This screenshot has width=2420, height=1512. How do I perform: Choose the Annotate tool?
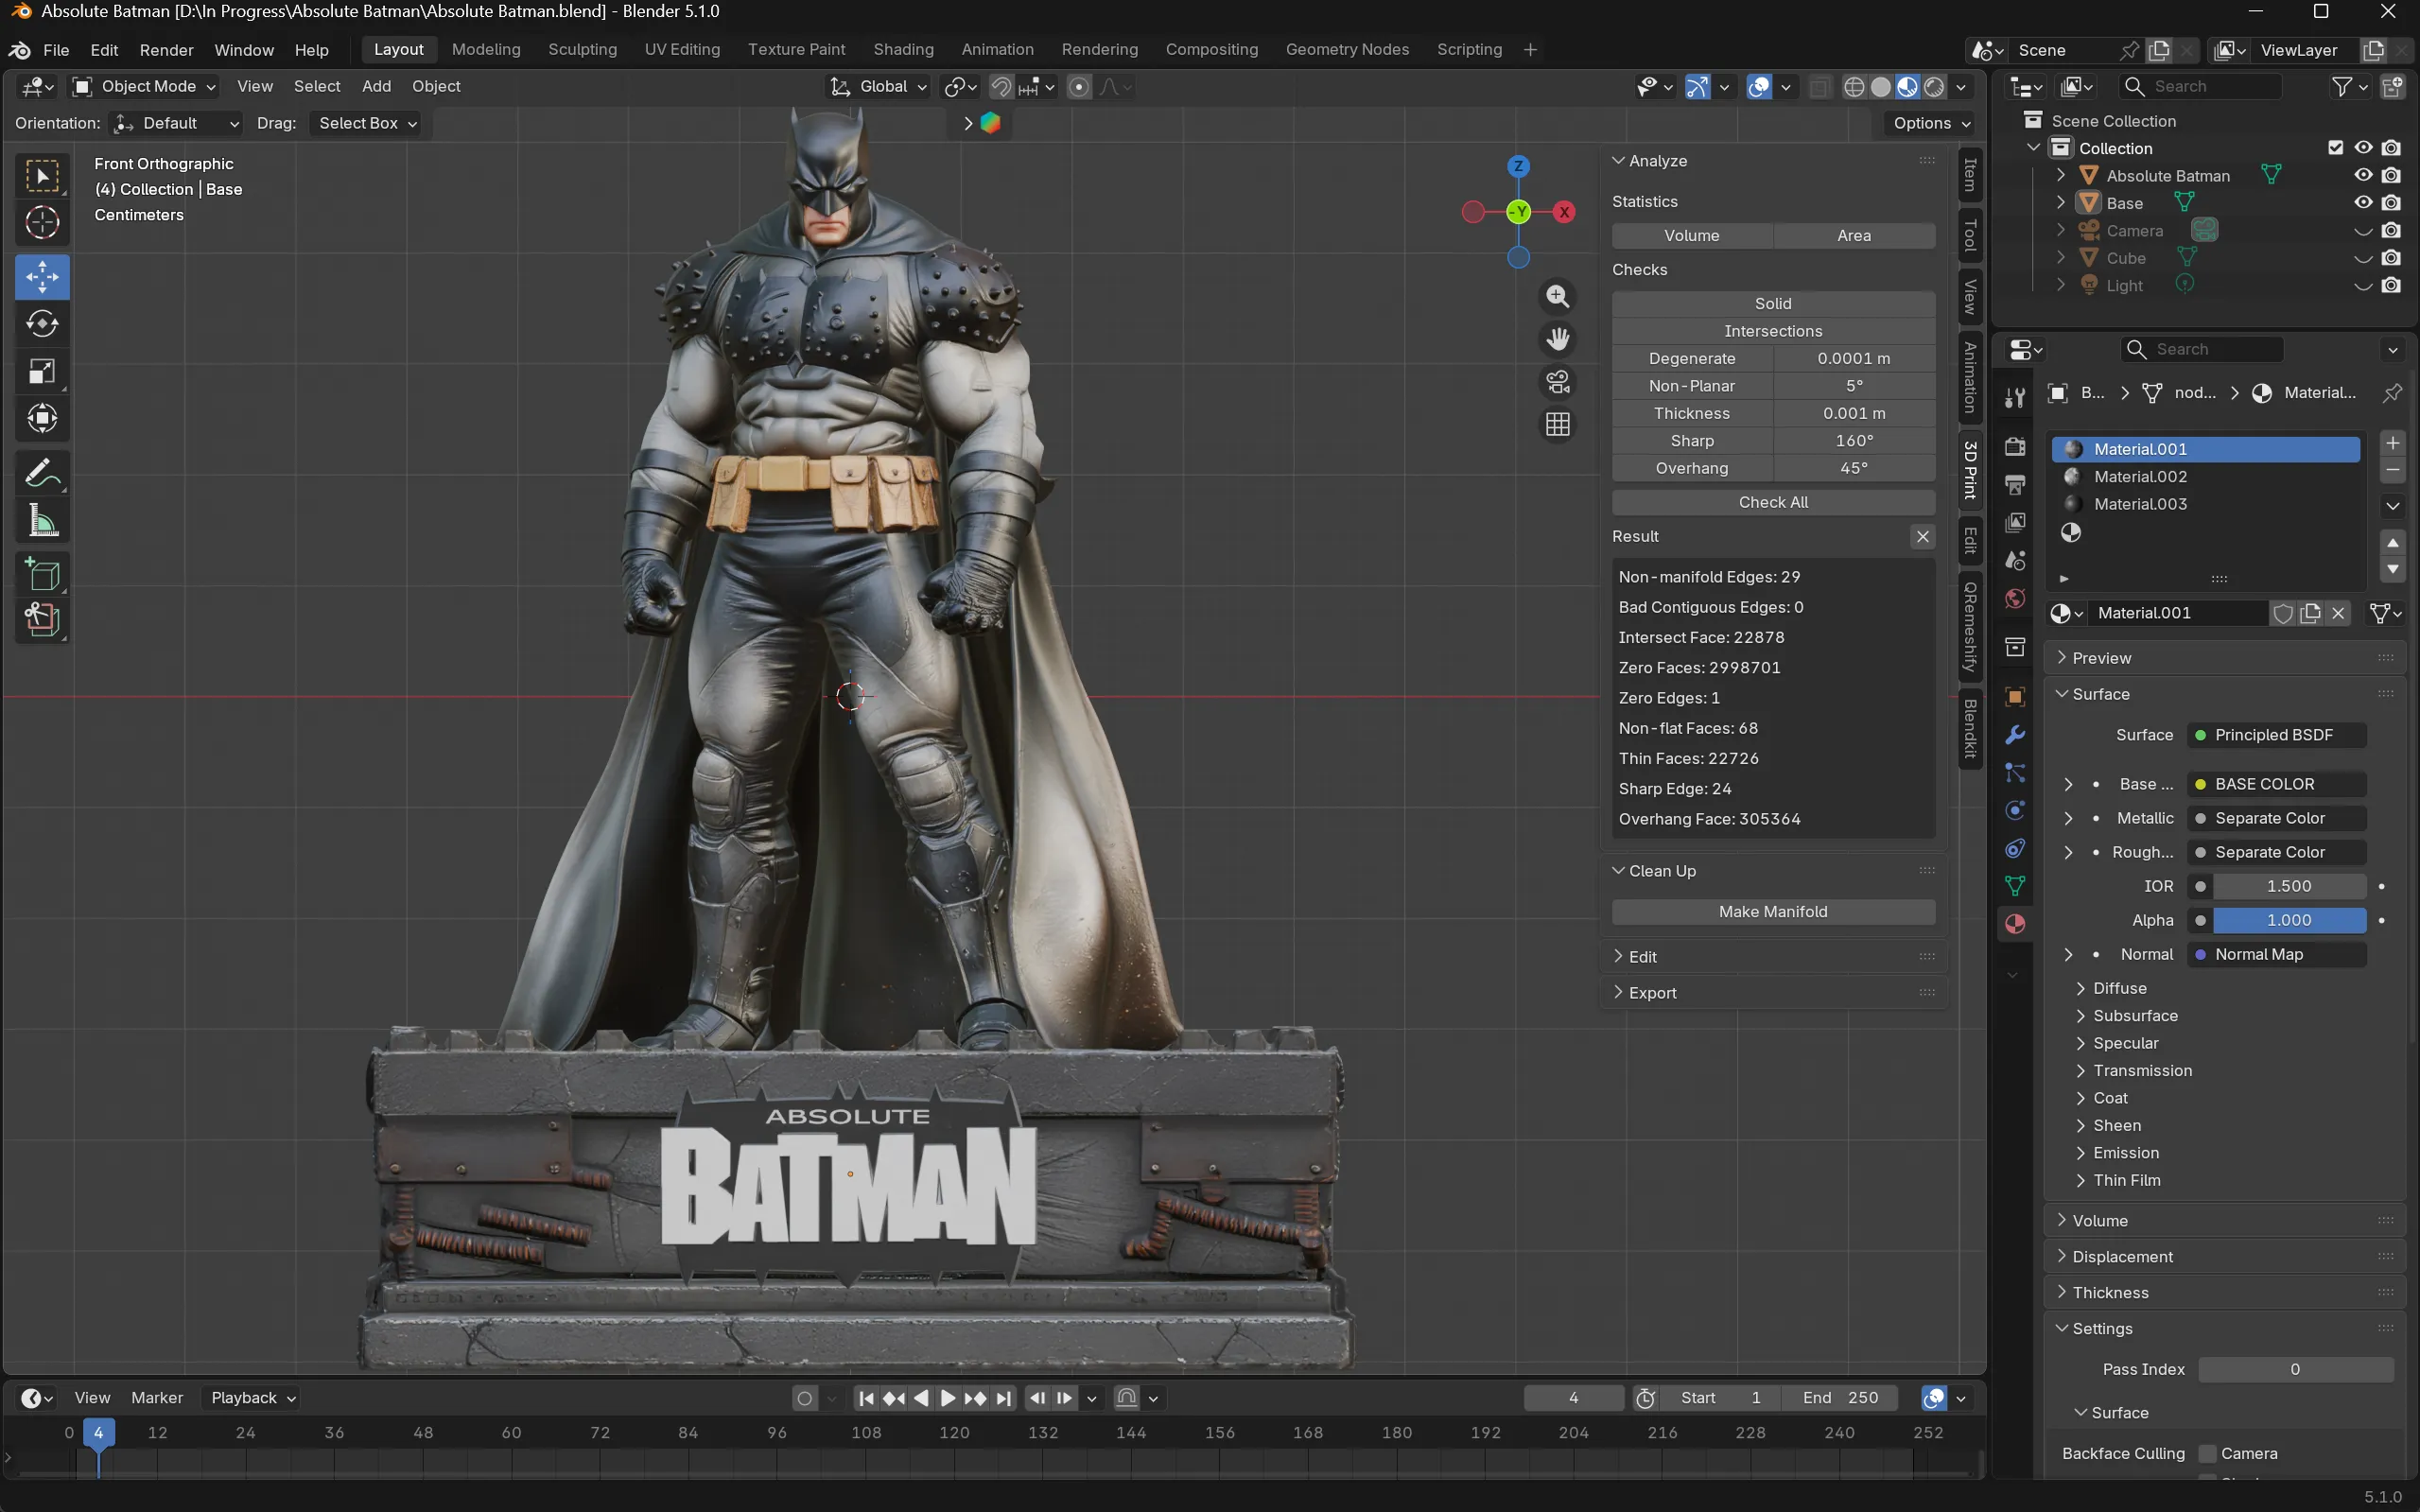pyautogui.click(x=42, y=473)
